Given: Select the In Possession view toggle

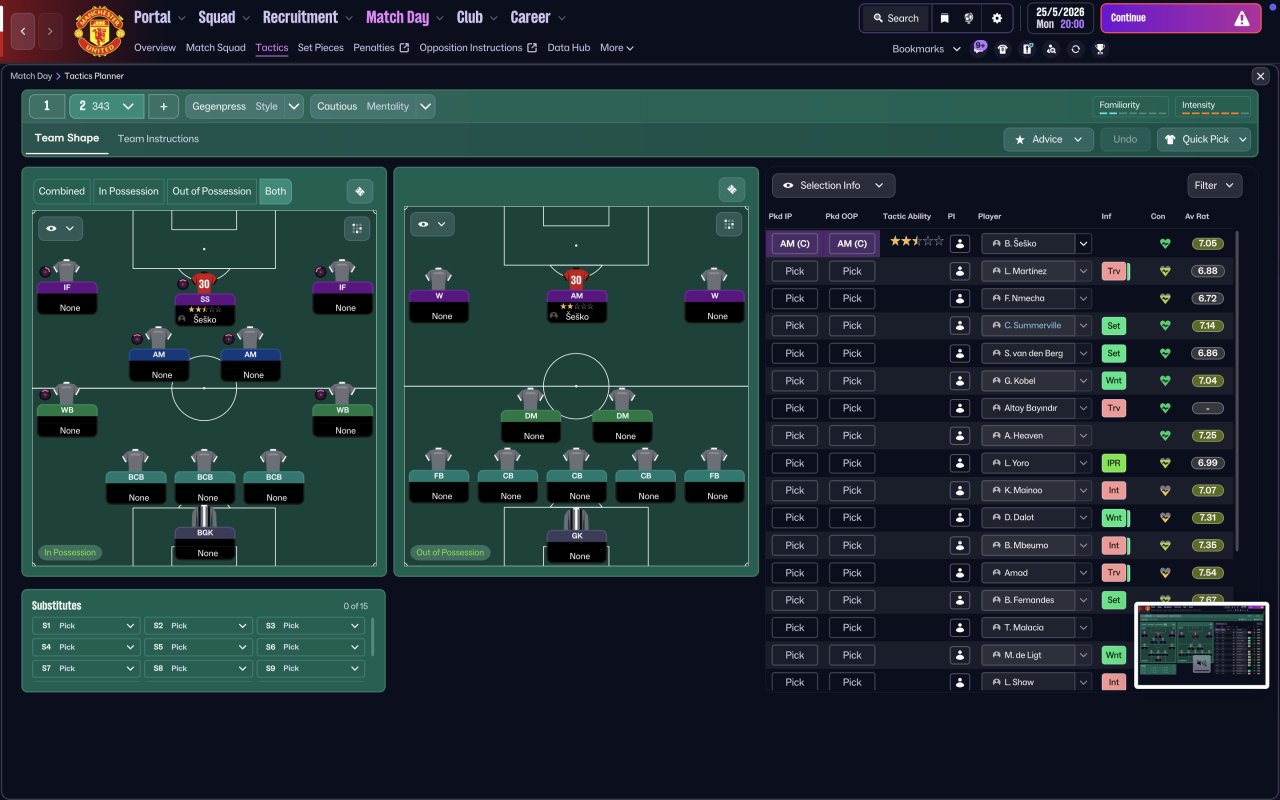Looking at the screenshot, I should [x=128, y=191].
